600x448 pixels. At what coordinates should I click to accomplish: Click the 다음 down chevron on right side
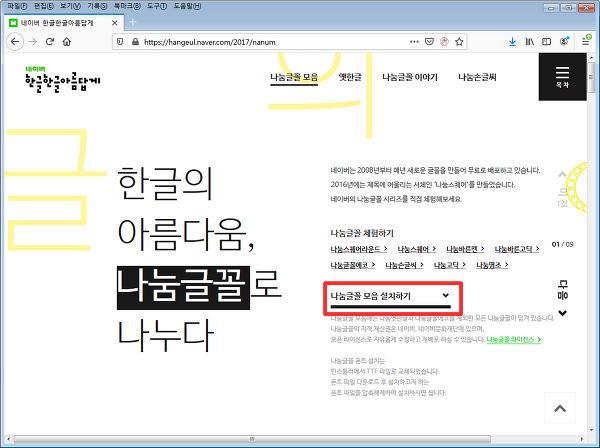(562, 313)
